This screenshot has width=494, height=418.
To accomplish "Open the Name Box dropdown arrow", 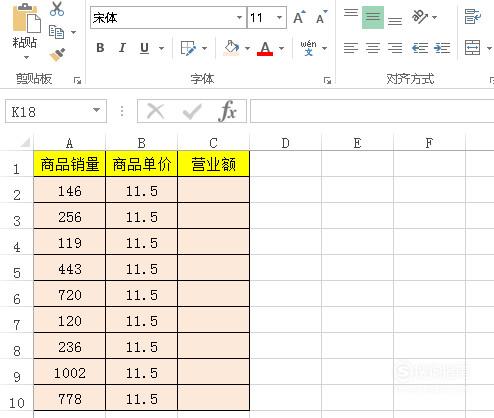I will [97, 110].
